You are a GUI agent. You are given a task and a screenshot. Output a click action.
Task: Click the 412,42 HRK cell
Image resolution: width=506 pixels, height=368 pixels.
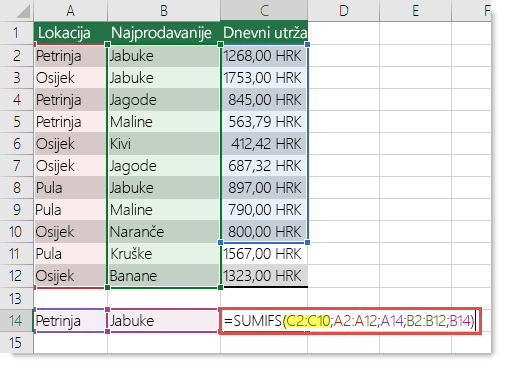(264, 144)
